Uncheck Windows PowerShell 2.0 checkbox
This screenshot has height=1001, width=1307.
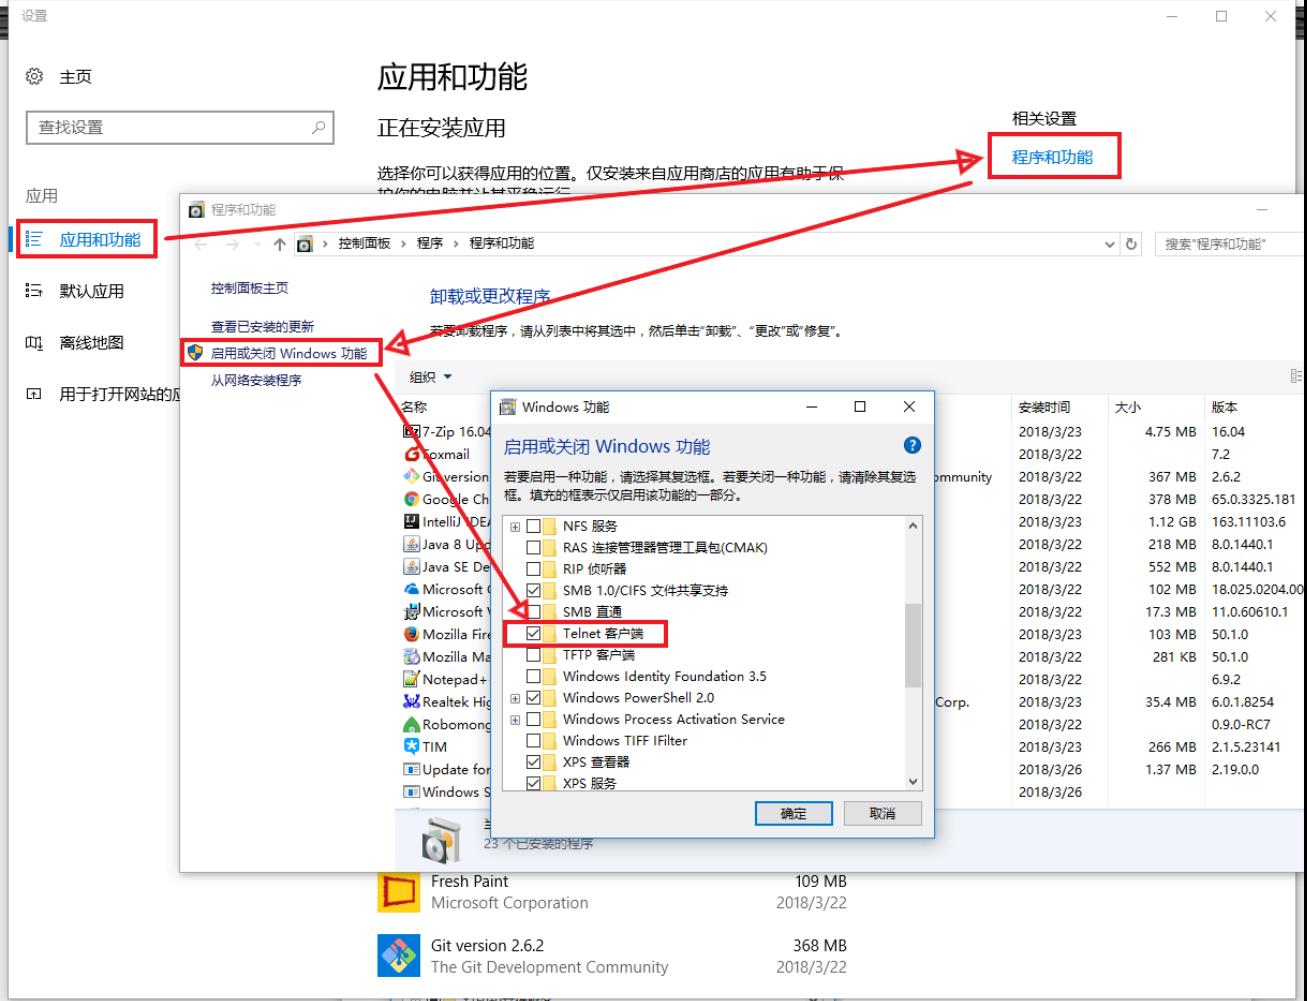coord(533,698)
